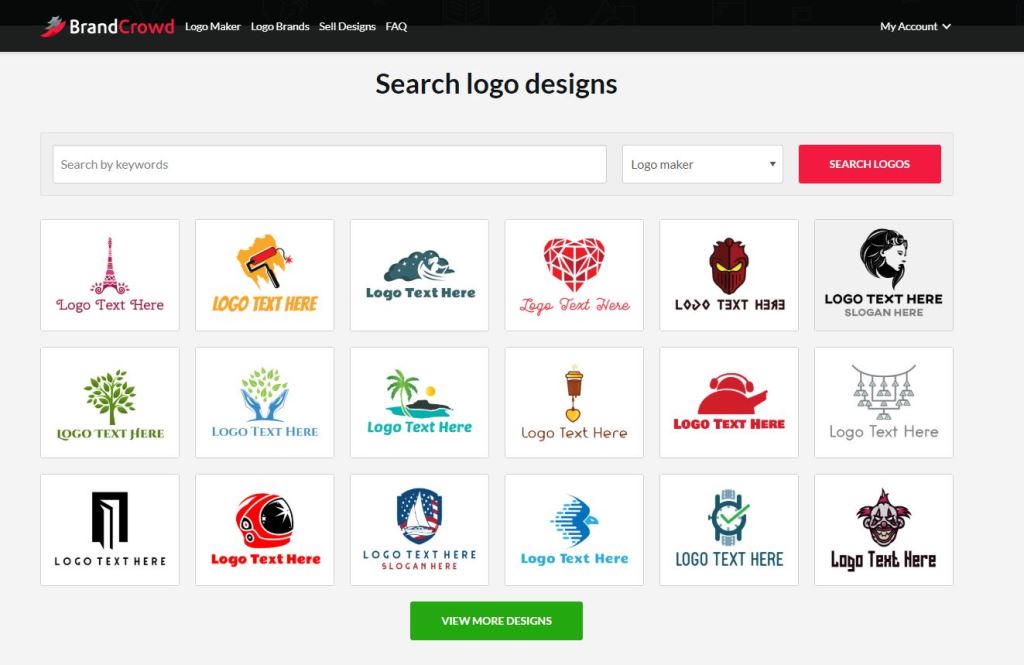Select the blue digital bird logo

tap(574, 530)
